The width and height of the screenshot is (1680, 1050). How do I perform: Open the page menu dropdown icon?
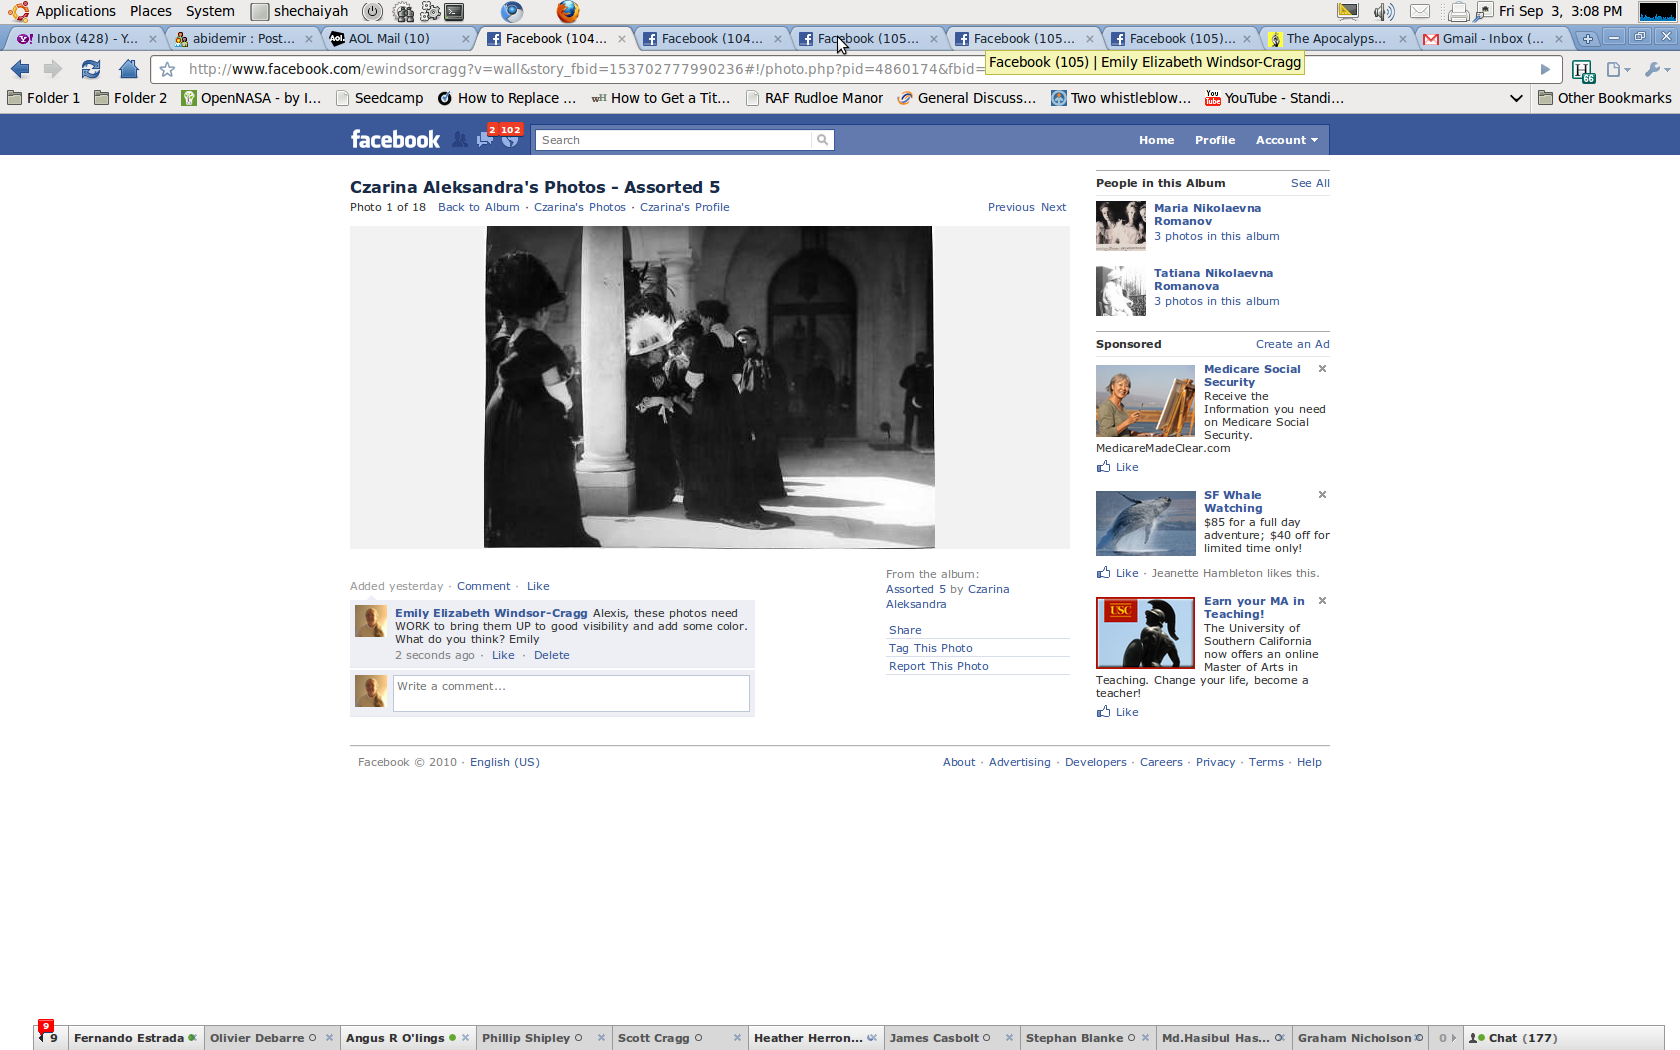(x=1617, y=69)
